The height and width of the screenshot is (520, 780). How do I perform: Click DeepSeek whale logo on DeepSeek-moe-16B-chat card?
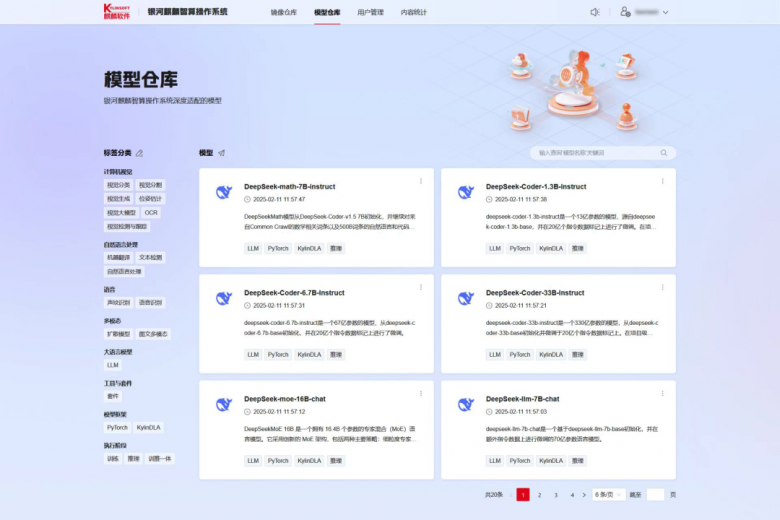pos(224,404)
